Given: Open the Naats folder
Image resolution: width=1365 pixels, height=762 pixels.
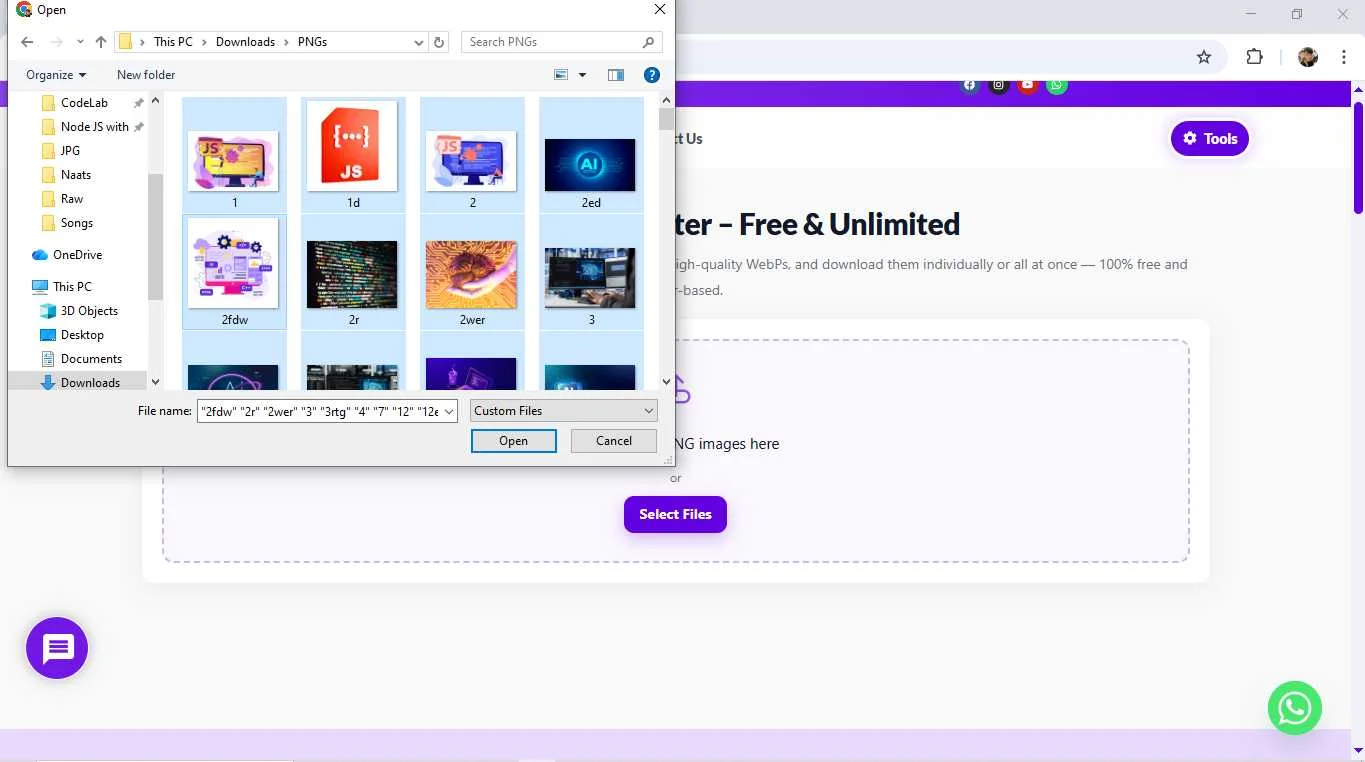Looking at the screenshot, I should click(76, 175).
